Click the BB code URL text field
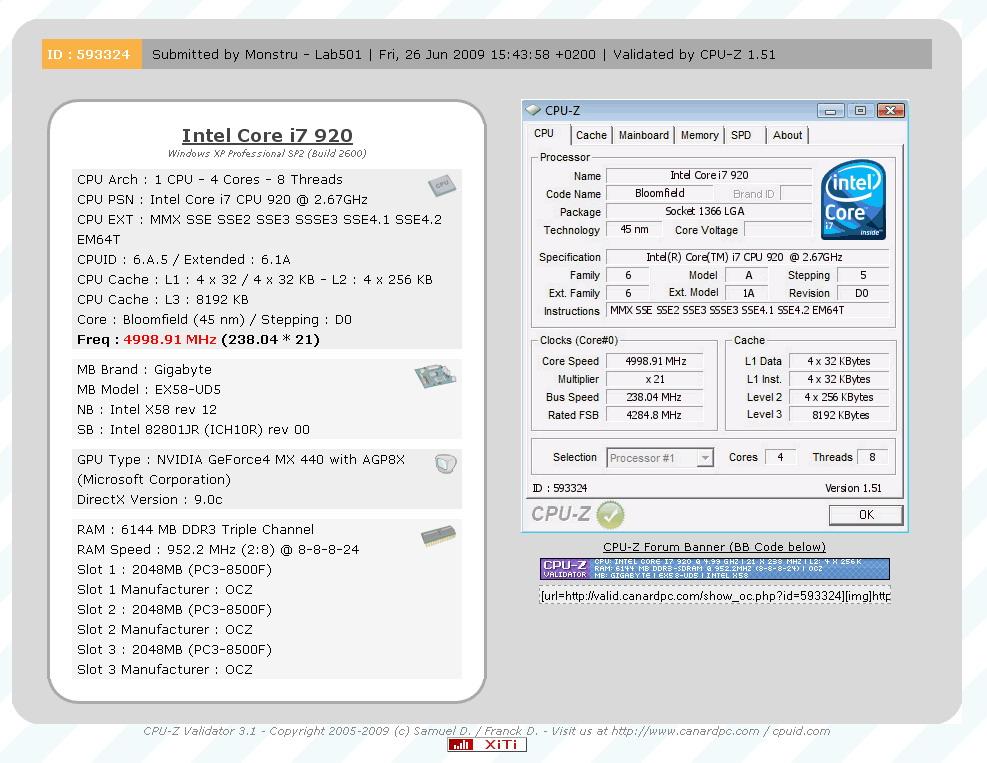Image resolution: width=987 pixels, height=763 pixels. coord(714,596)
